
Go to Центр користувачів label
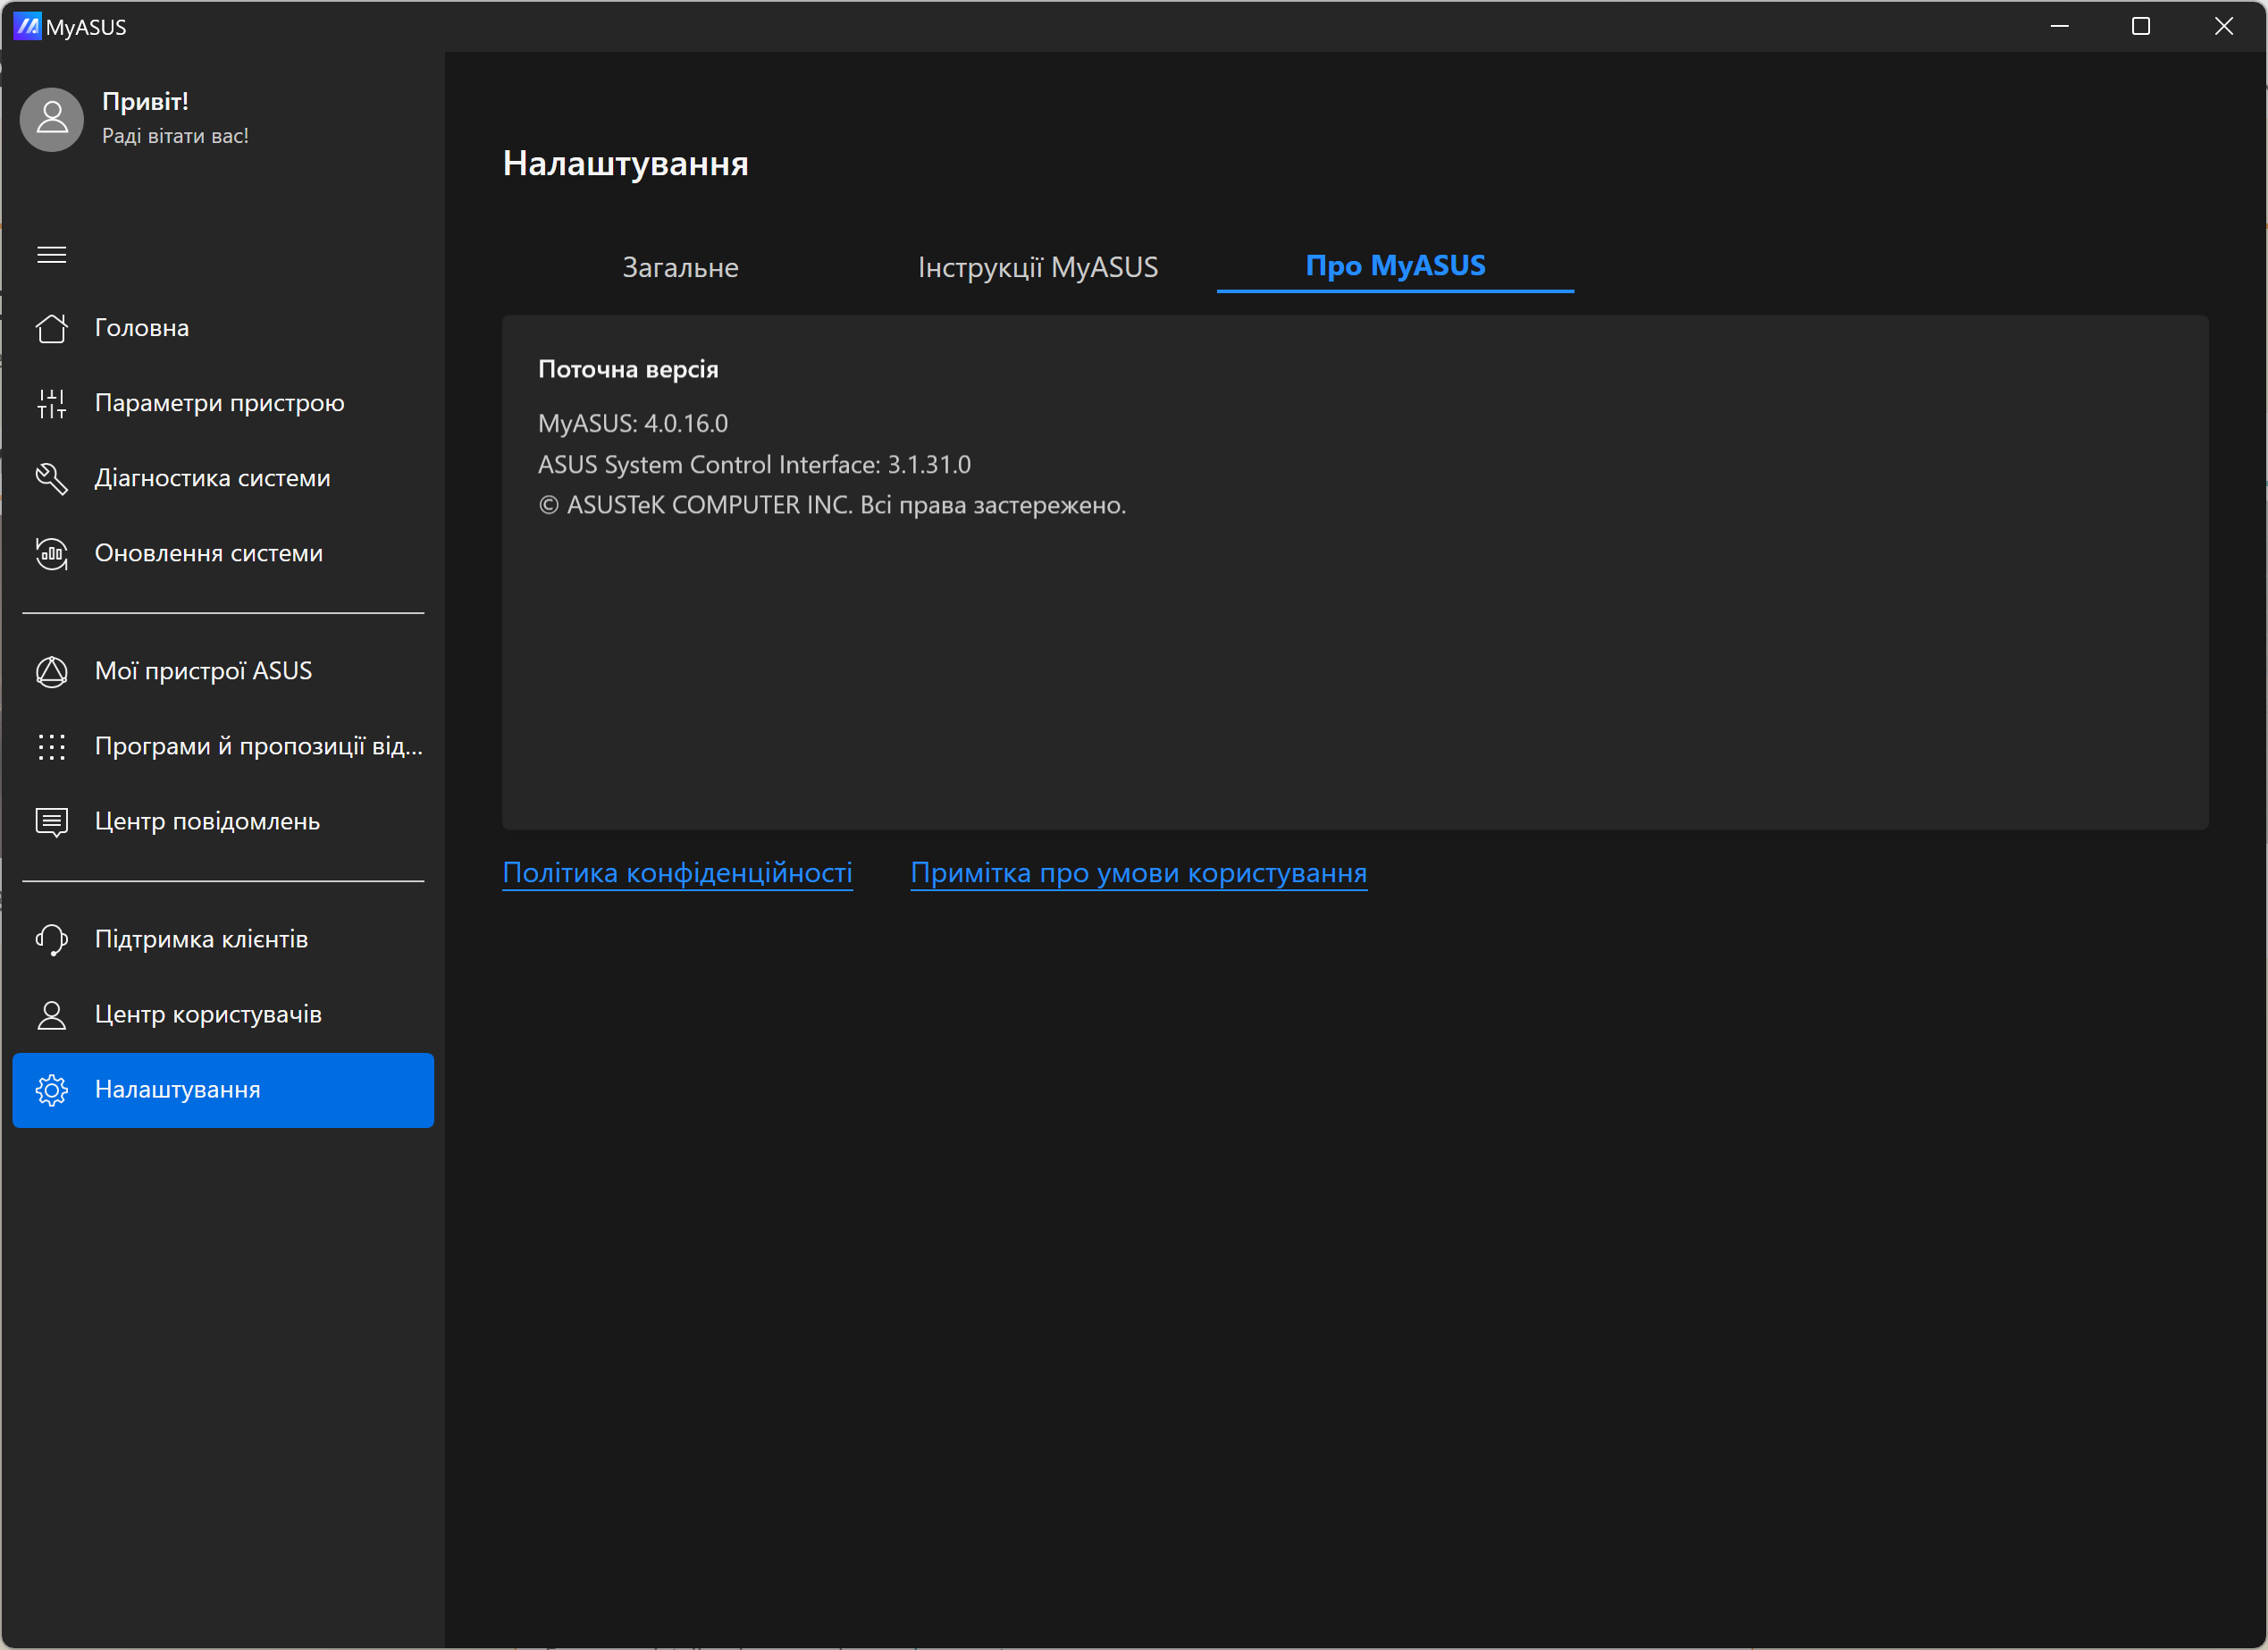click(209, 1014)
